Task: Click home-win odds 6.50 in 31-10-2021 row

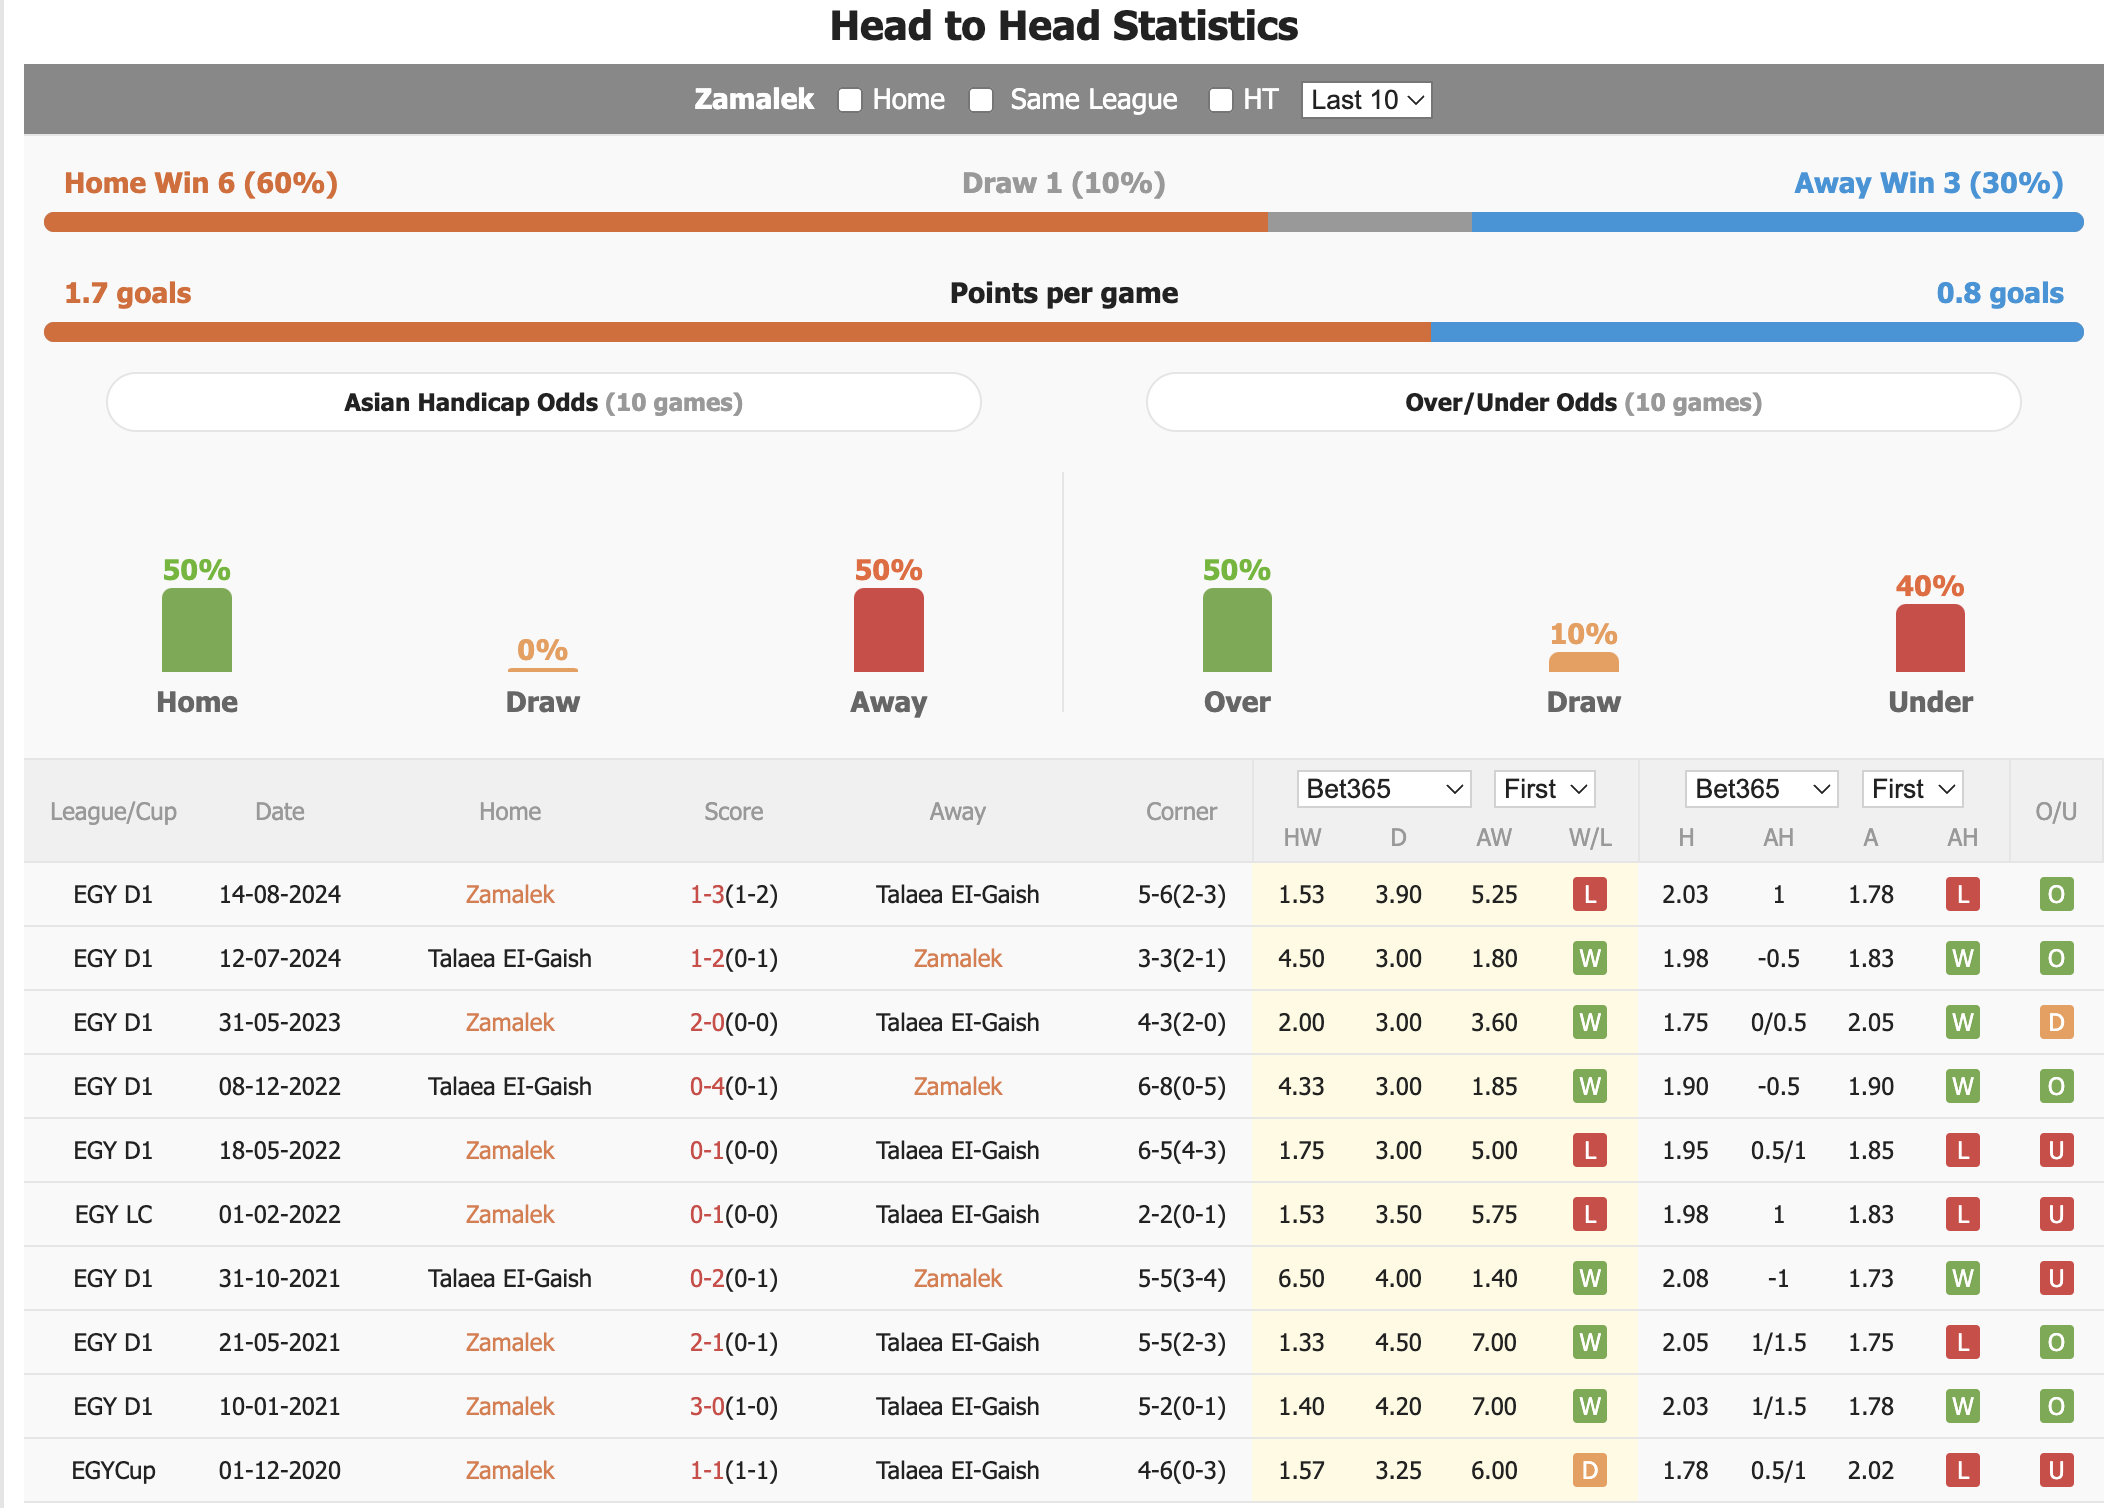Action: pos(1301,1278)
